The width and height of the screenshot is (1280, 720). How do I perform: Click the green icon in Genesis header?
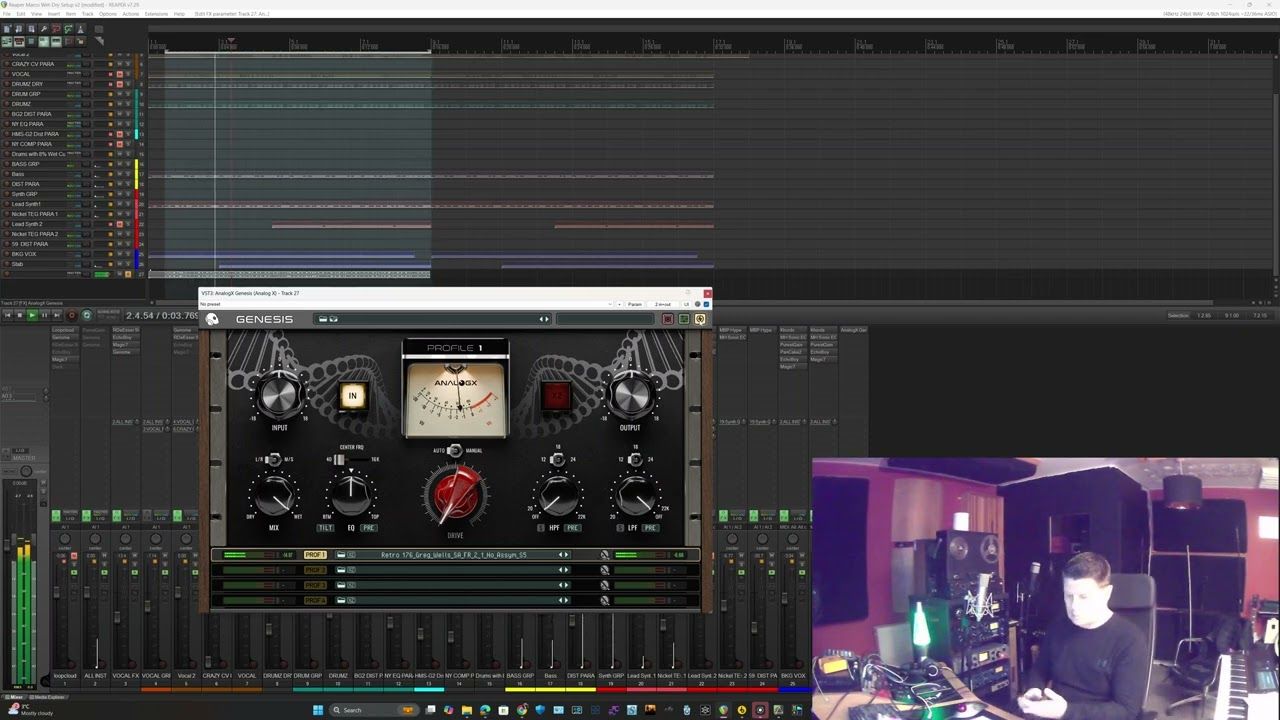pyautogui.click(x=683, y=319)
